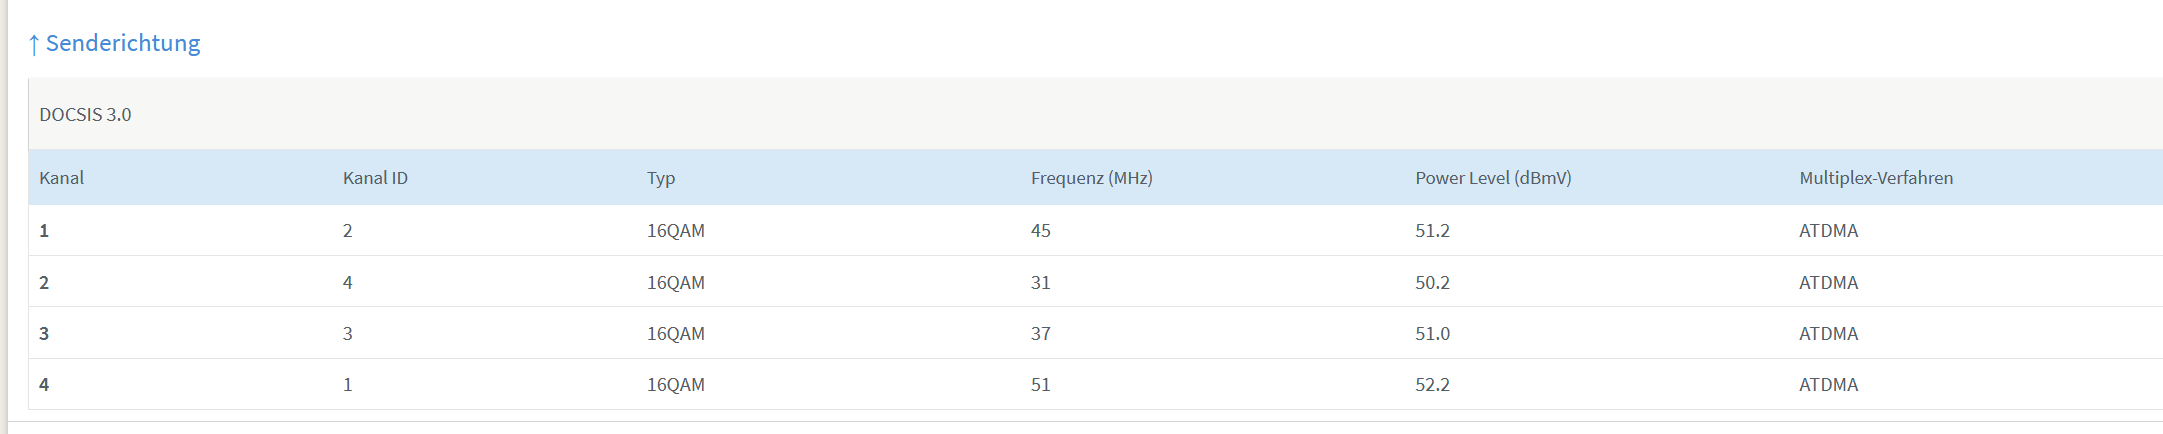Select channel row 2
Viewport: 2163px width, 434px height.
click(1095, 282)
